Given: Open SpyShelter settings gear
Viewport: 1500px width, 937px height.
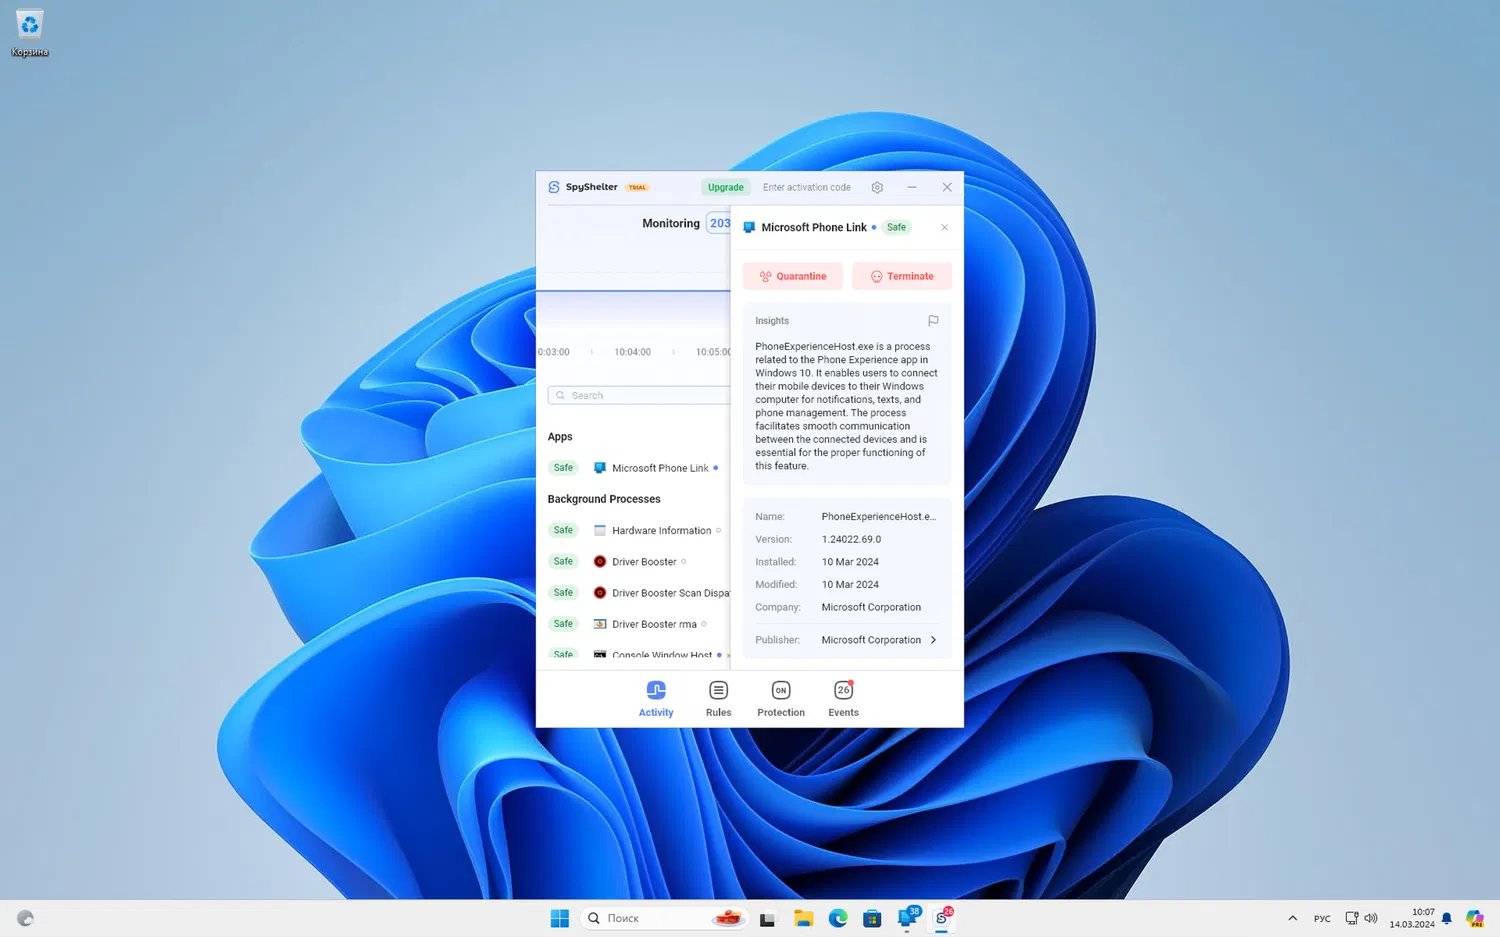Looking at the screenshot, I should 877,187.
